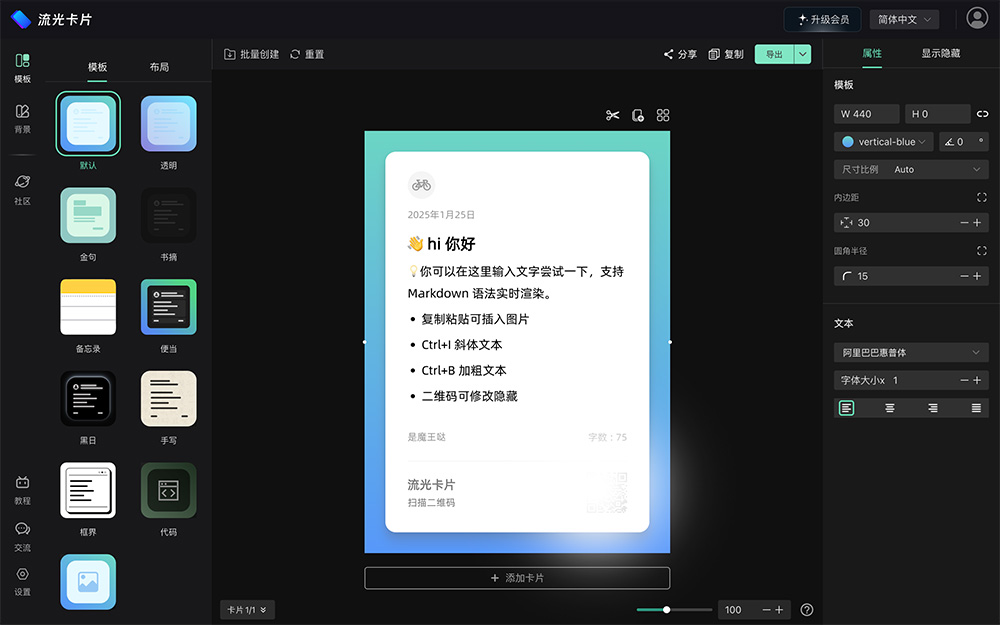Toggle the W/H chain link icon
The width and height of the screenshot is (1000, 625).
pyautogui.click(x=984, y=113)
